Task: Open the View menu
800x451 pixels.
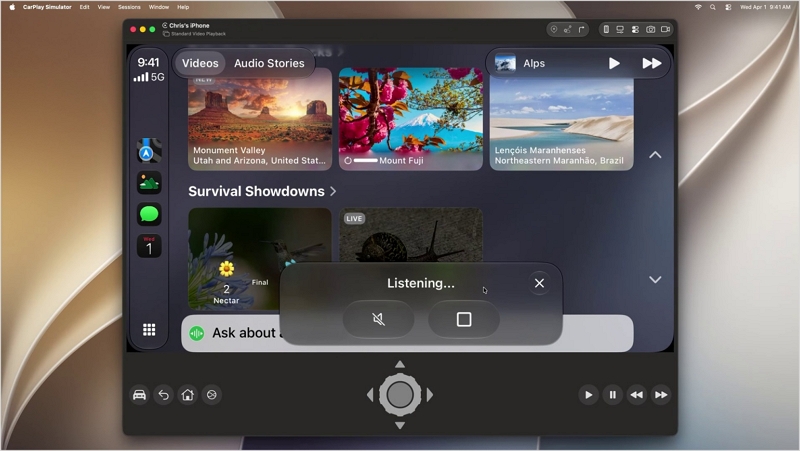Action: [x=104, y=7]
